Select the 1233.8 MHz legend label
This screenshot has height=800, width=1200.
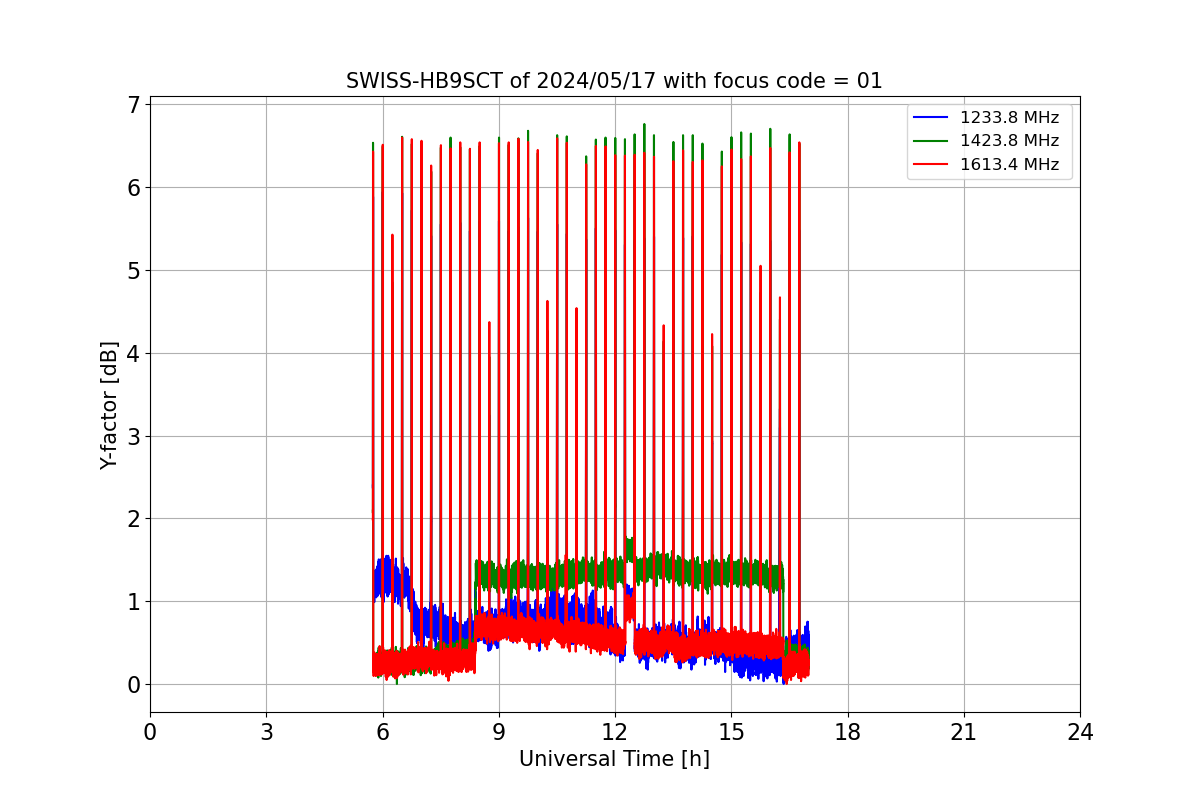coord(1009,118)
